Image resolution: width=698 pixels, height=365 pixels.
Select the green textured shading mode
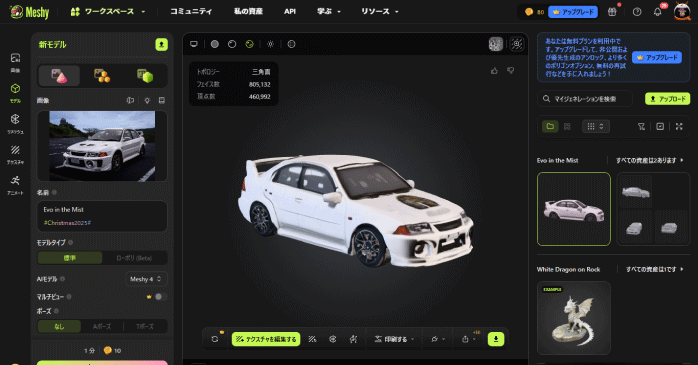click(249, 44)
